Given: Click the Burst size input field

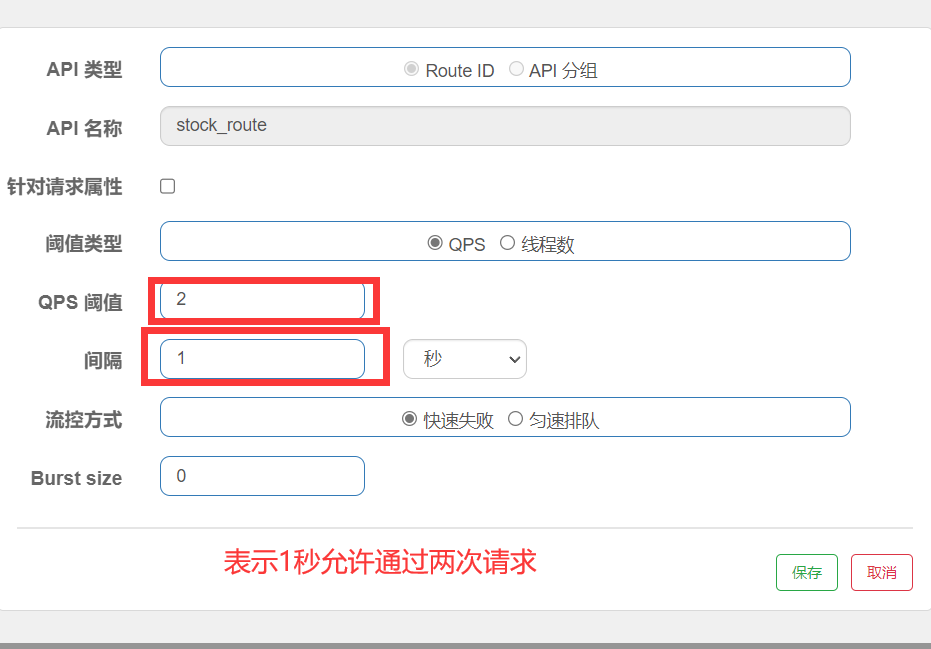Looking at the screenshot, I should pos(262,476).
